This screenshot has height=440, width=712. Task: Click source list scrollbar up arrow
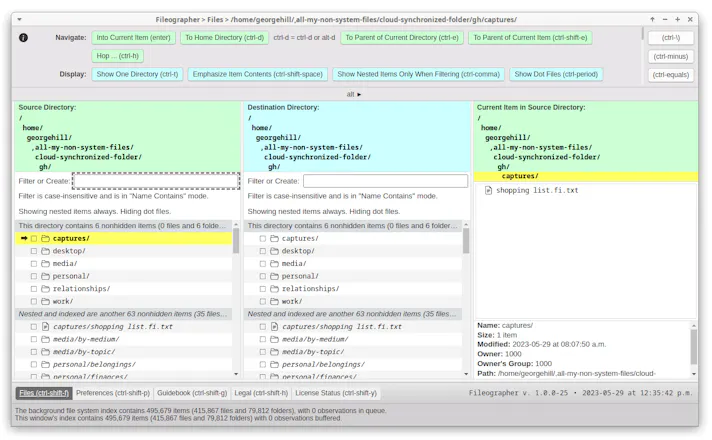point(236,225)
